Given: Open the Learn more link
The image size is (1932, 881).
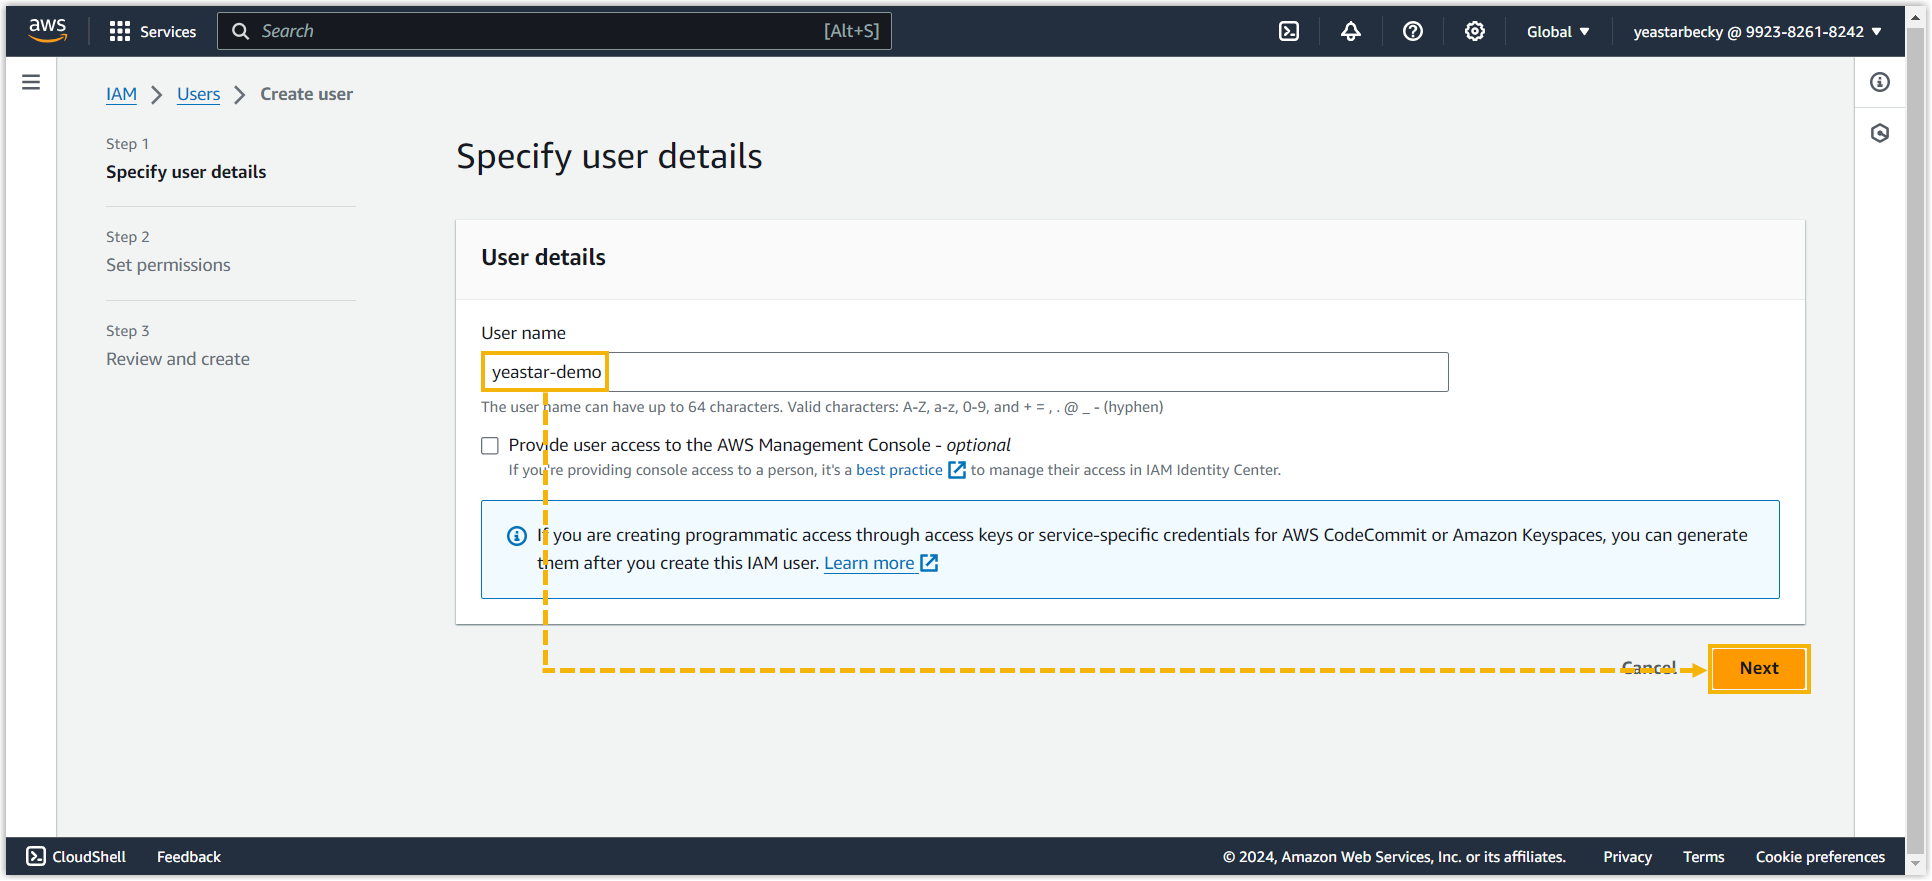Looking at the screenshot, I should coord(869,563).
